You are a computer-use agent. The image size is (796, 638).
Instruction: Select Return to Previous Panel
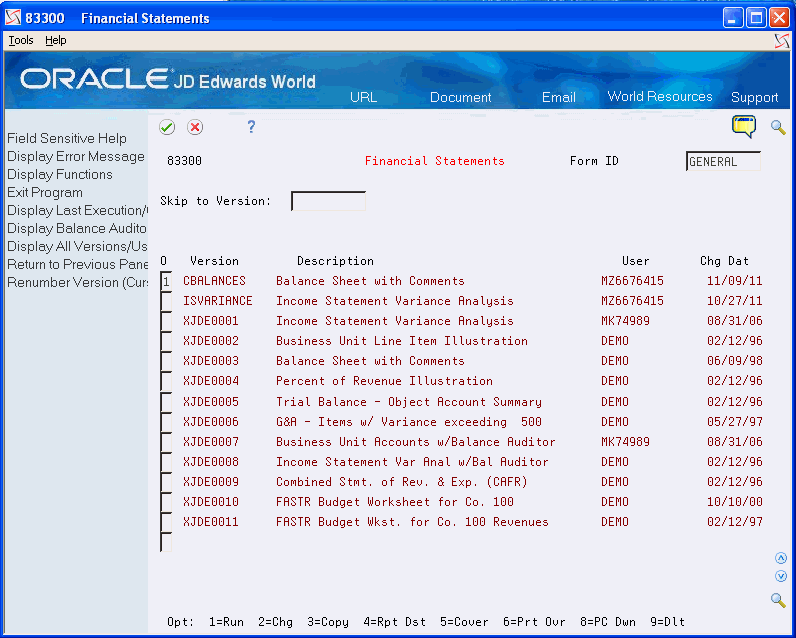coord(77,264)
